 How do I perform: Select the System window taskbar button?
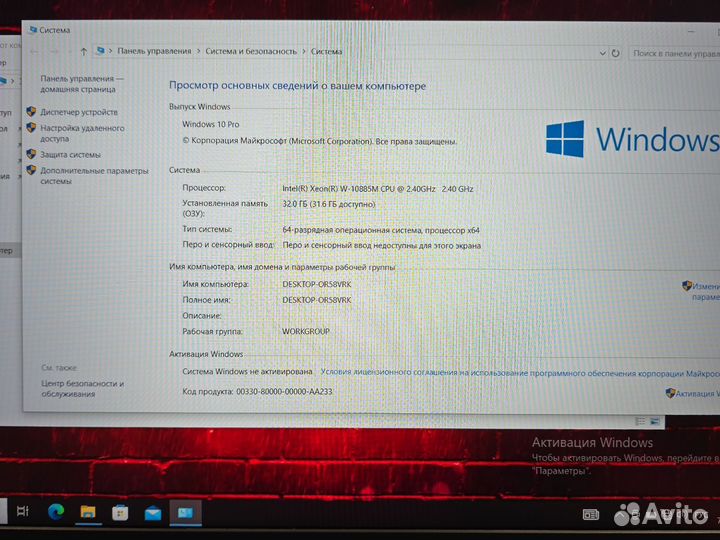(186, 512)
